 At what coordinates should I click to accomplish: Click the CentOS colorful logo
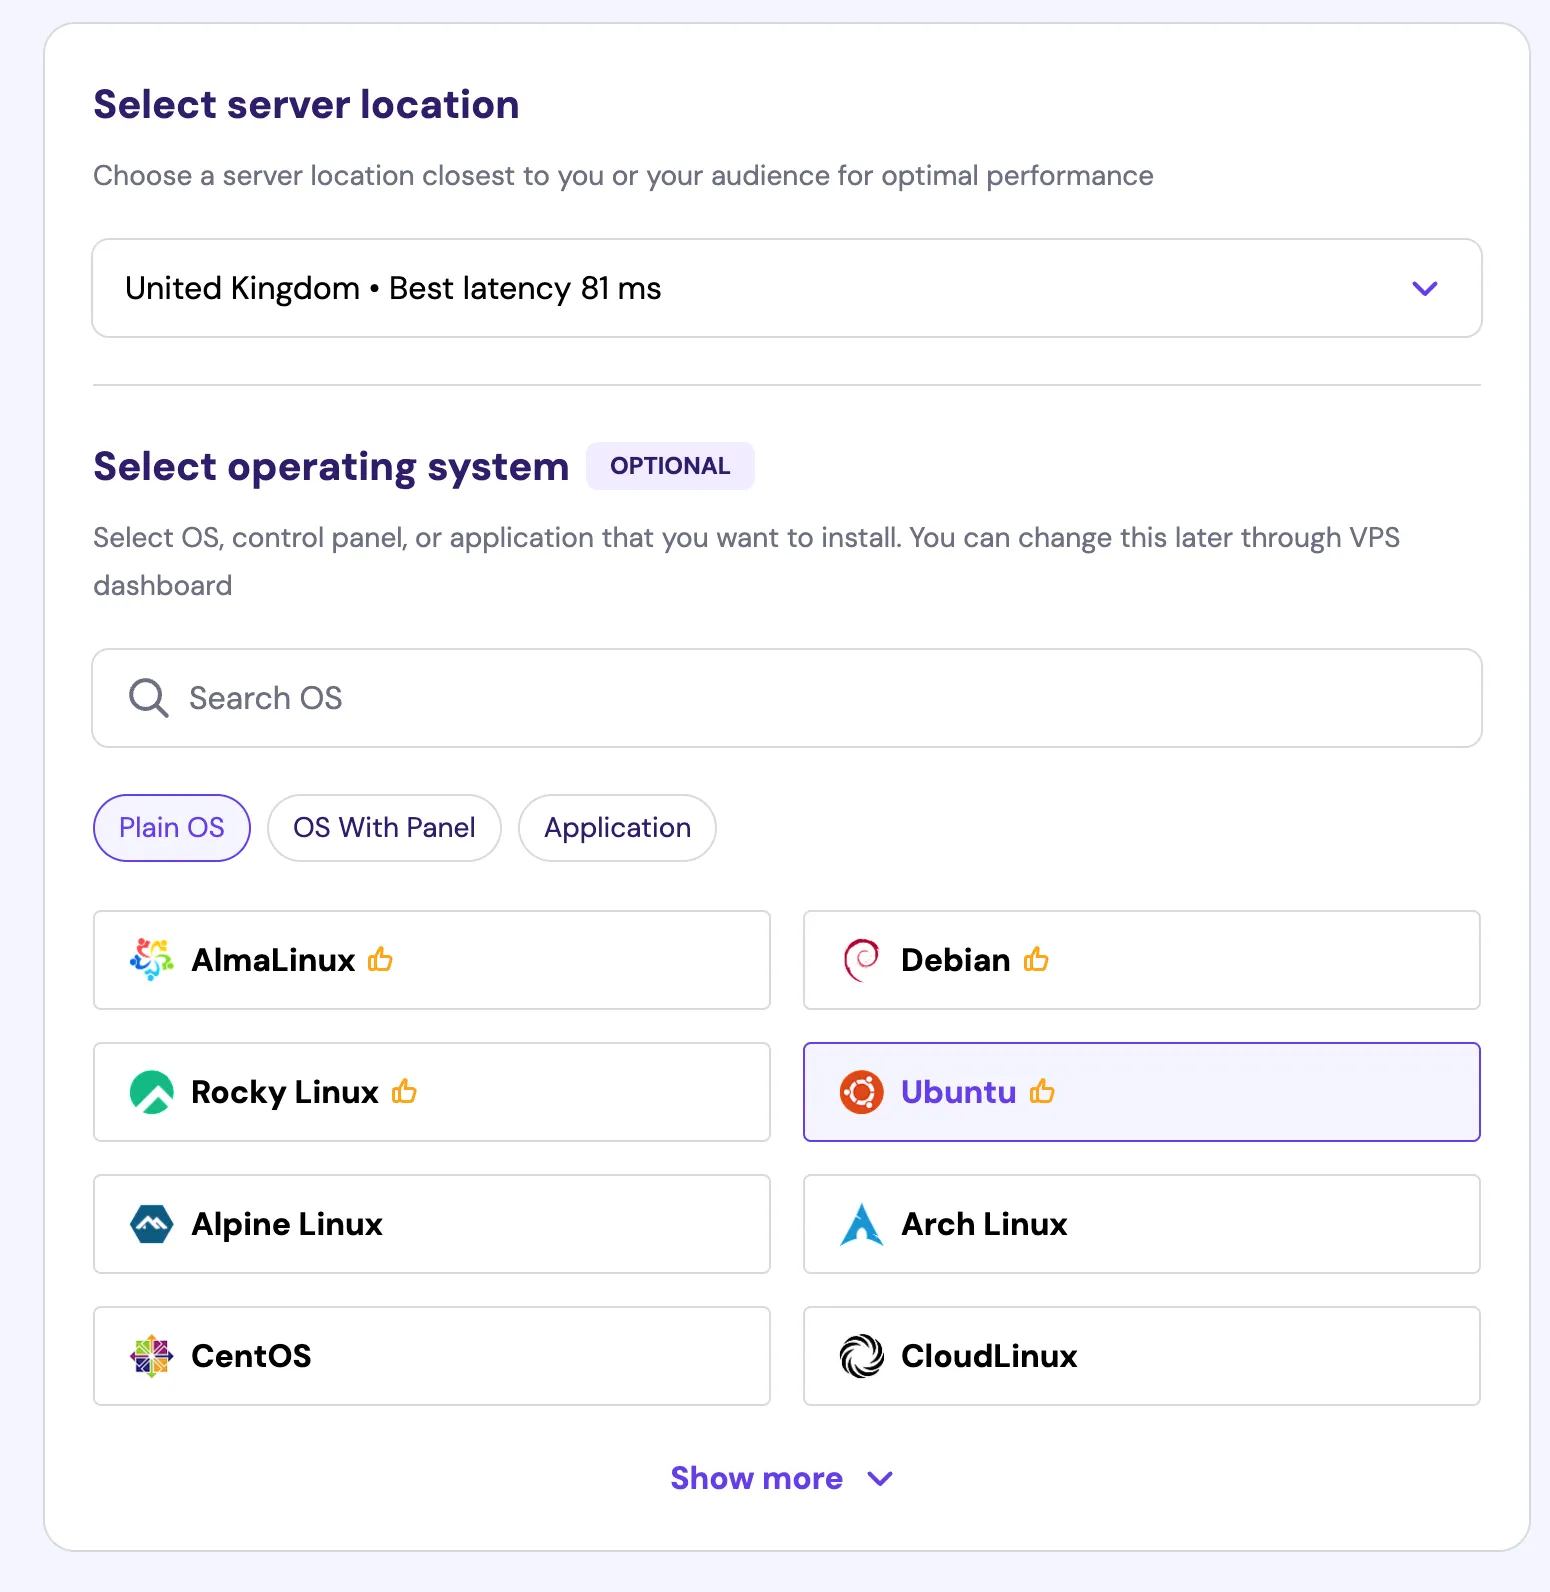pyautogui.click(x=152, y=1356)
